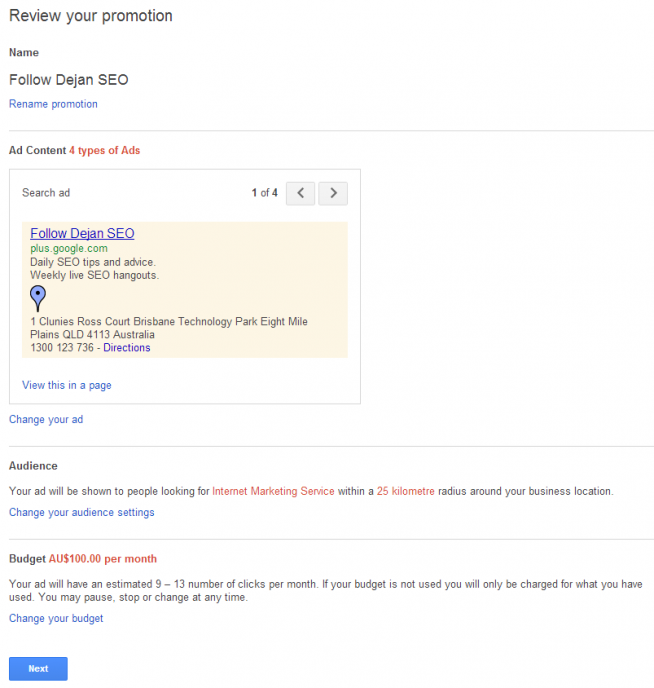This screenshot has width=654, height=688.
Task: Click the blue map pin icon
Action: (38, 298)
